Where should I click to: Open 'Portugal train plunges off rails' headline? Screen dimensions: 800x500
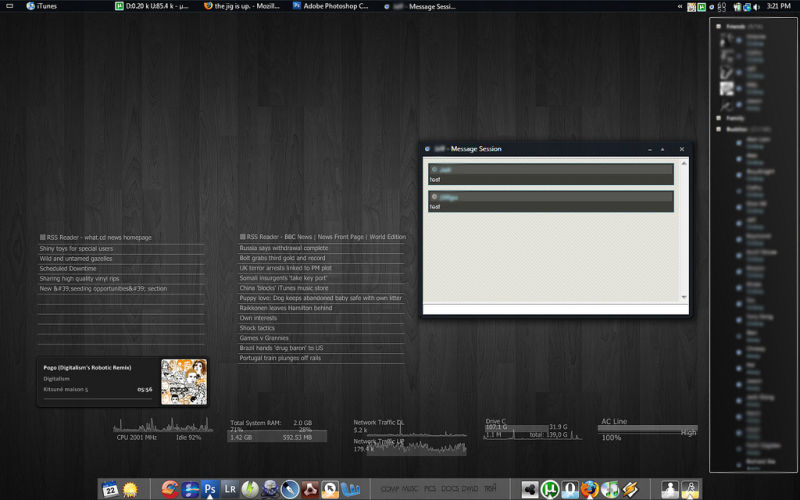click(280, 358)
